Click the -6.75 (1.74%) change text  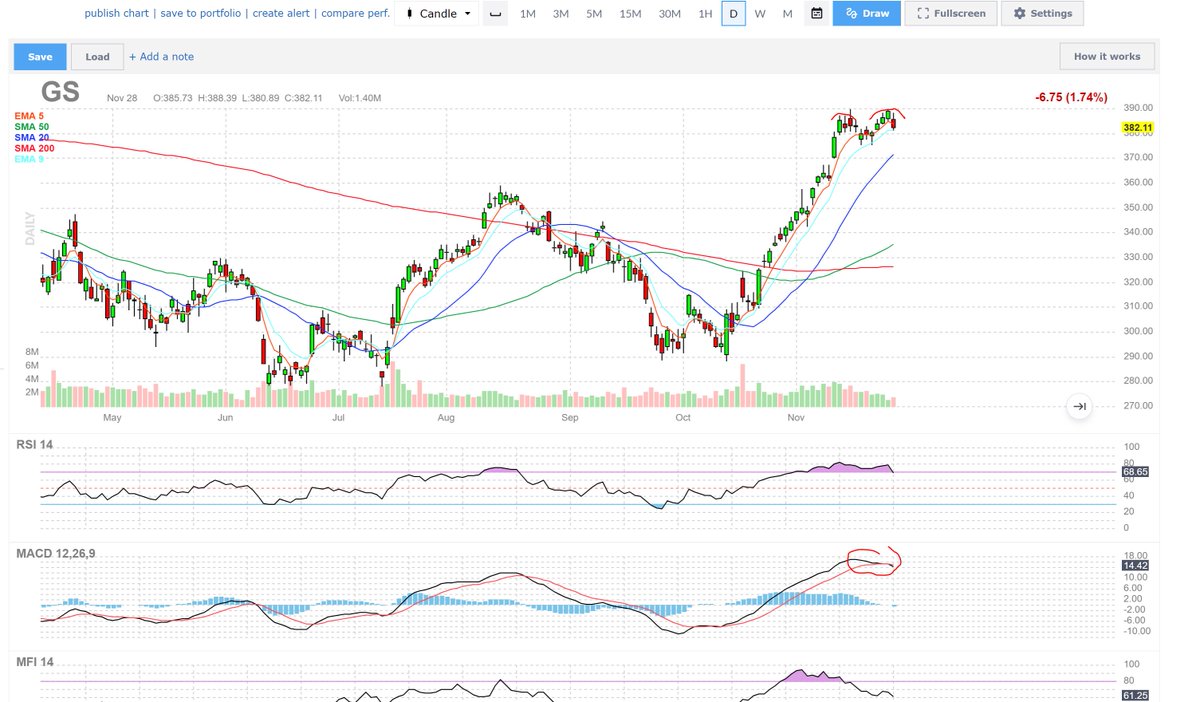(1071, 97)
